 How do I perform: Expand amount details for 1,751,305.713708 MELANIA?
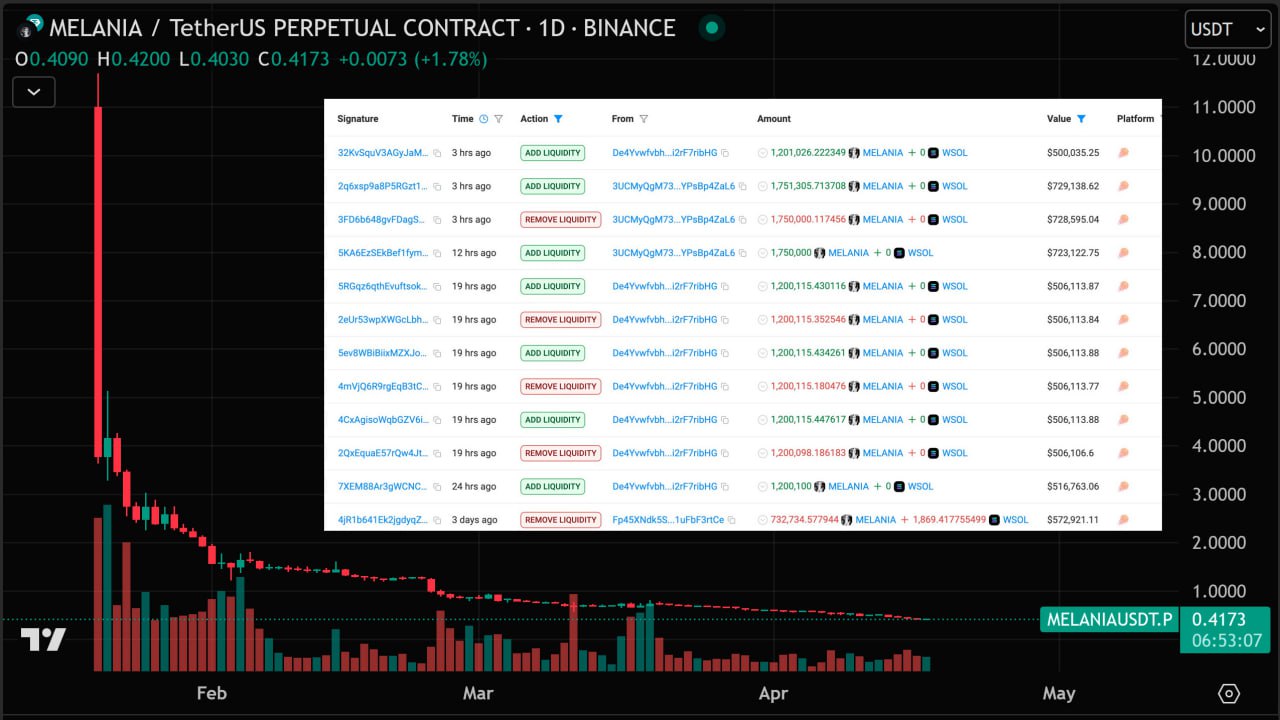pyautogui.click(x=762, y=186)
